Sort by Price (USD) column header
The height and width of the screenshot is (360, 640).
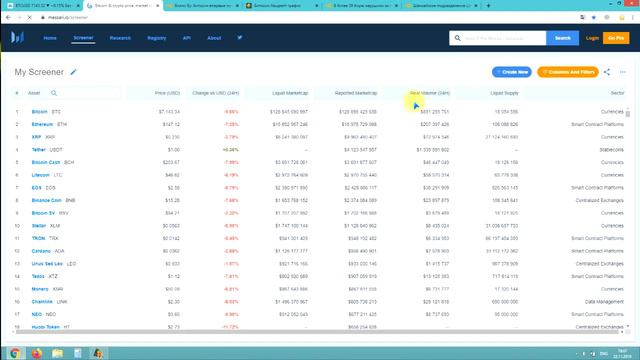(x=167, y=93)
